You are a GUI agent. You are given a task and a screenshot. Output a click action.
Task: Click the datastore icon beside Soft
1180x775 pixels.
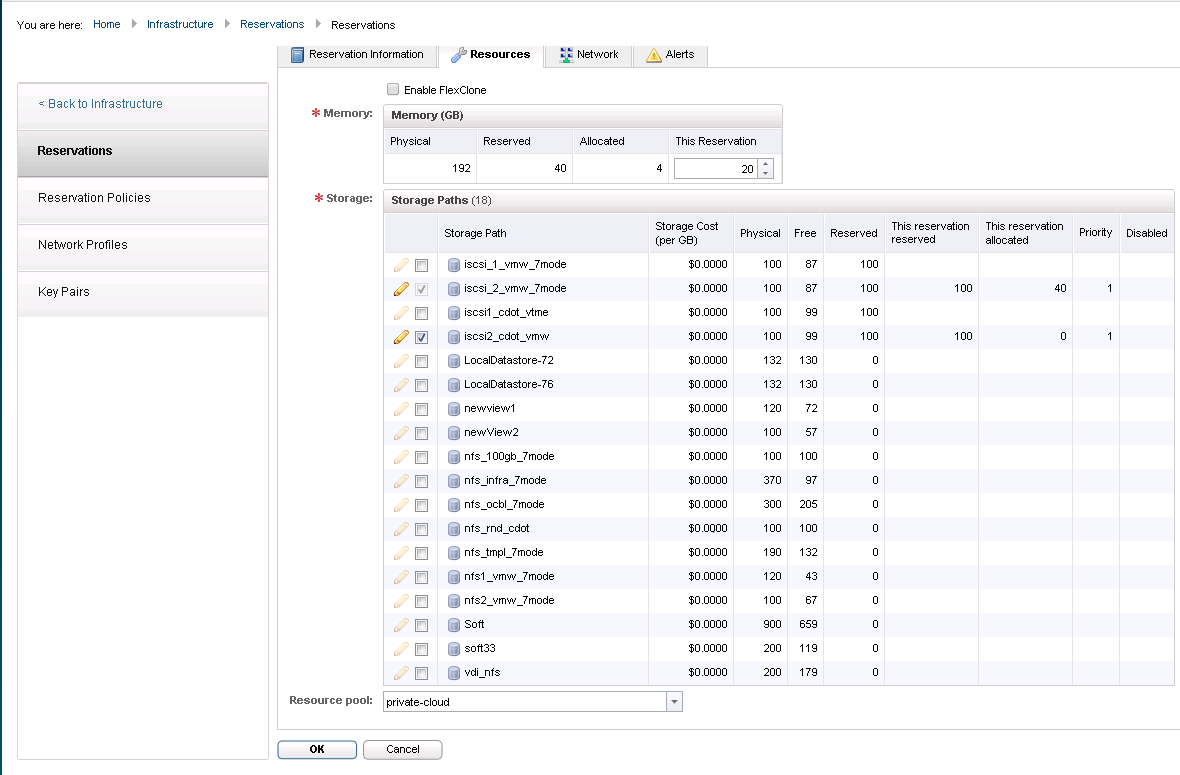click(454, 625)
